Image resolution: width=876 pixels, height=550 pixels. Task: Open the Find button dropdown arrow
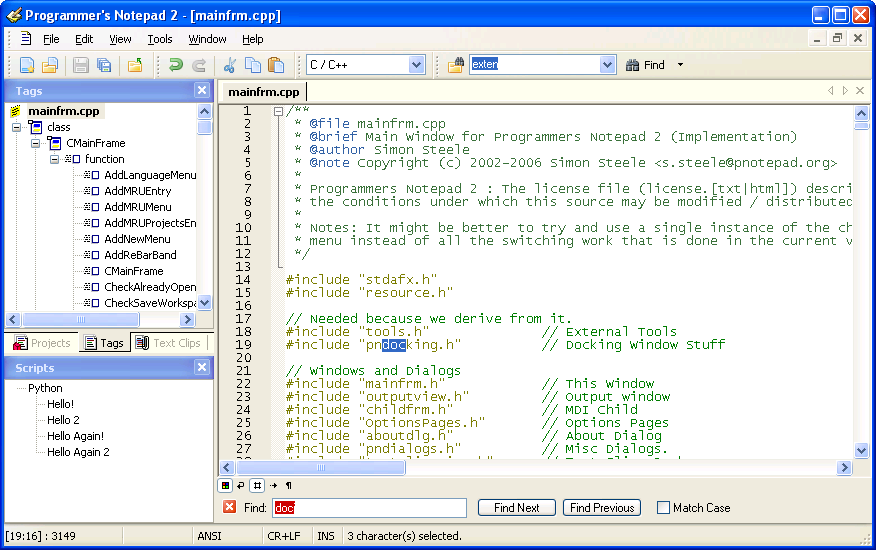[x=680, y=65]
